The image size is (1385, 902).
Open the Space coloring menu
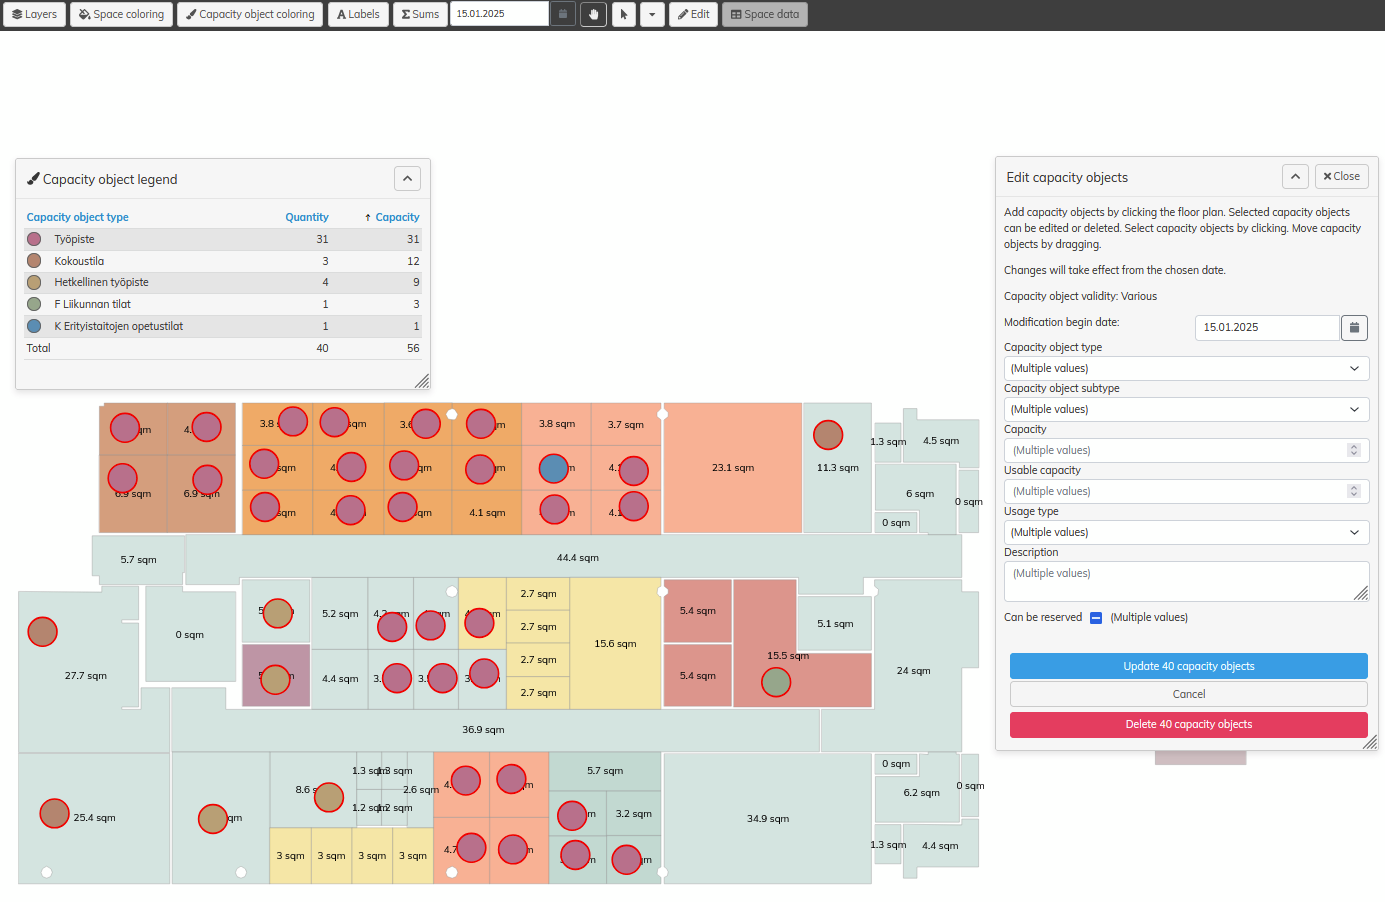coord(121,14)
